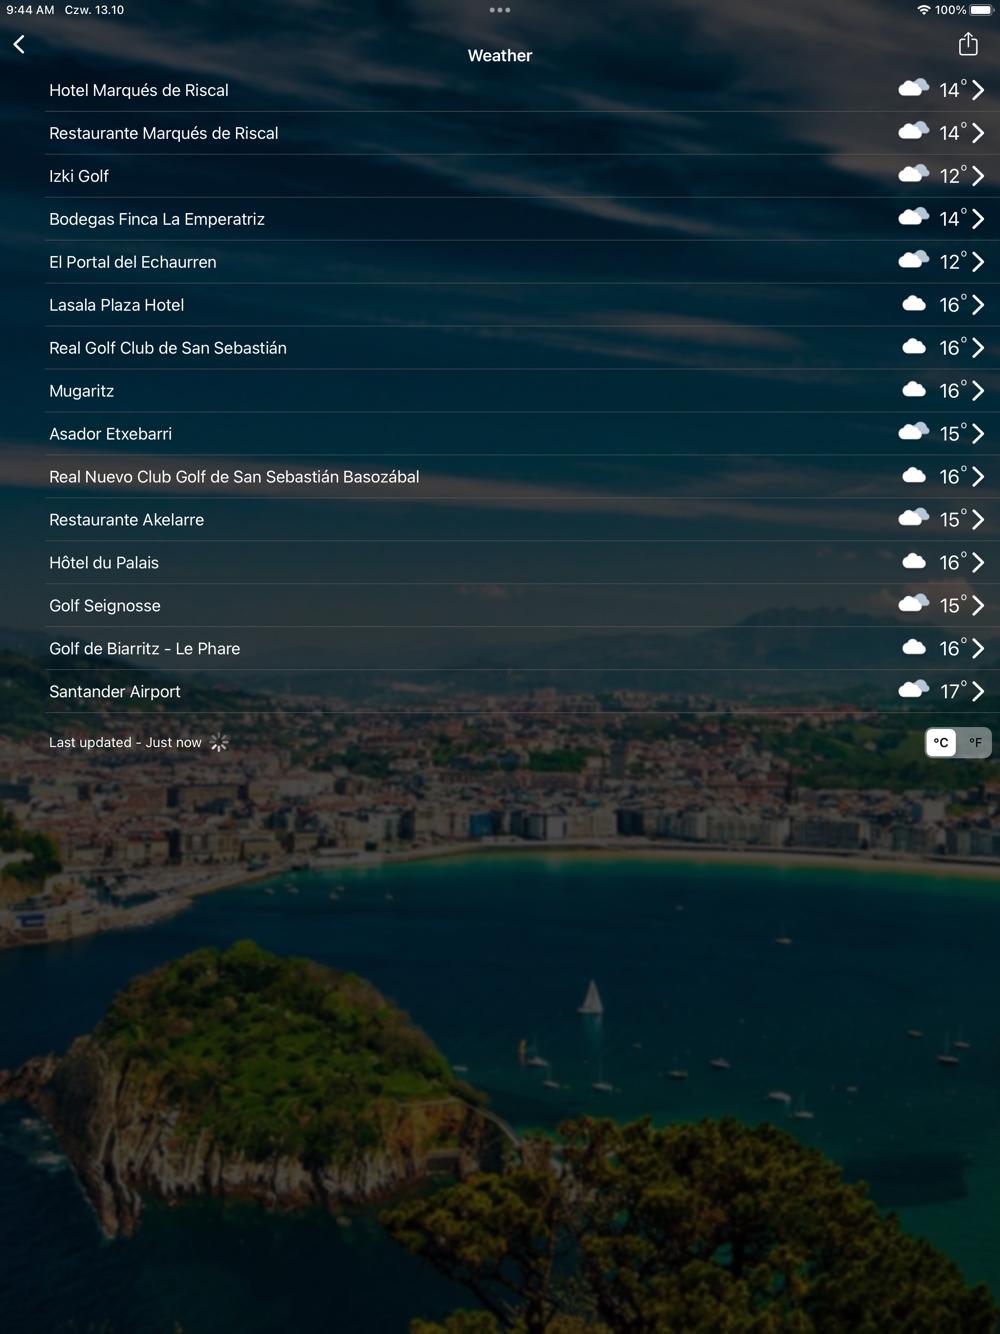Click cloud icon for Santander Airport

click(914, 690)
